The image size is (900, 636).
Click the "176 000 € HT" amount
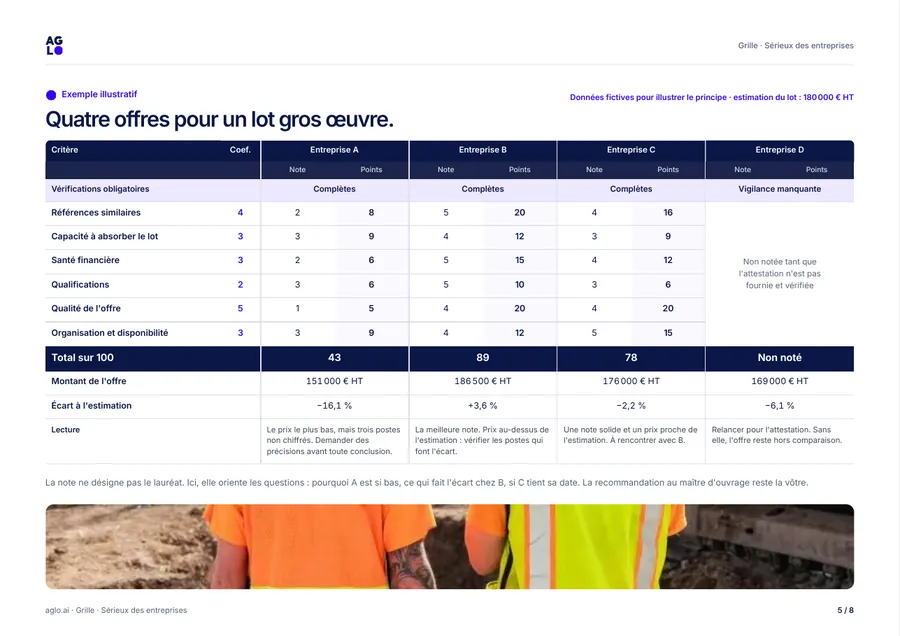(x=631, y=381)
